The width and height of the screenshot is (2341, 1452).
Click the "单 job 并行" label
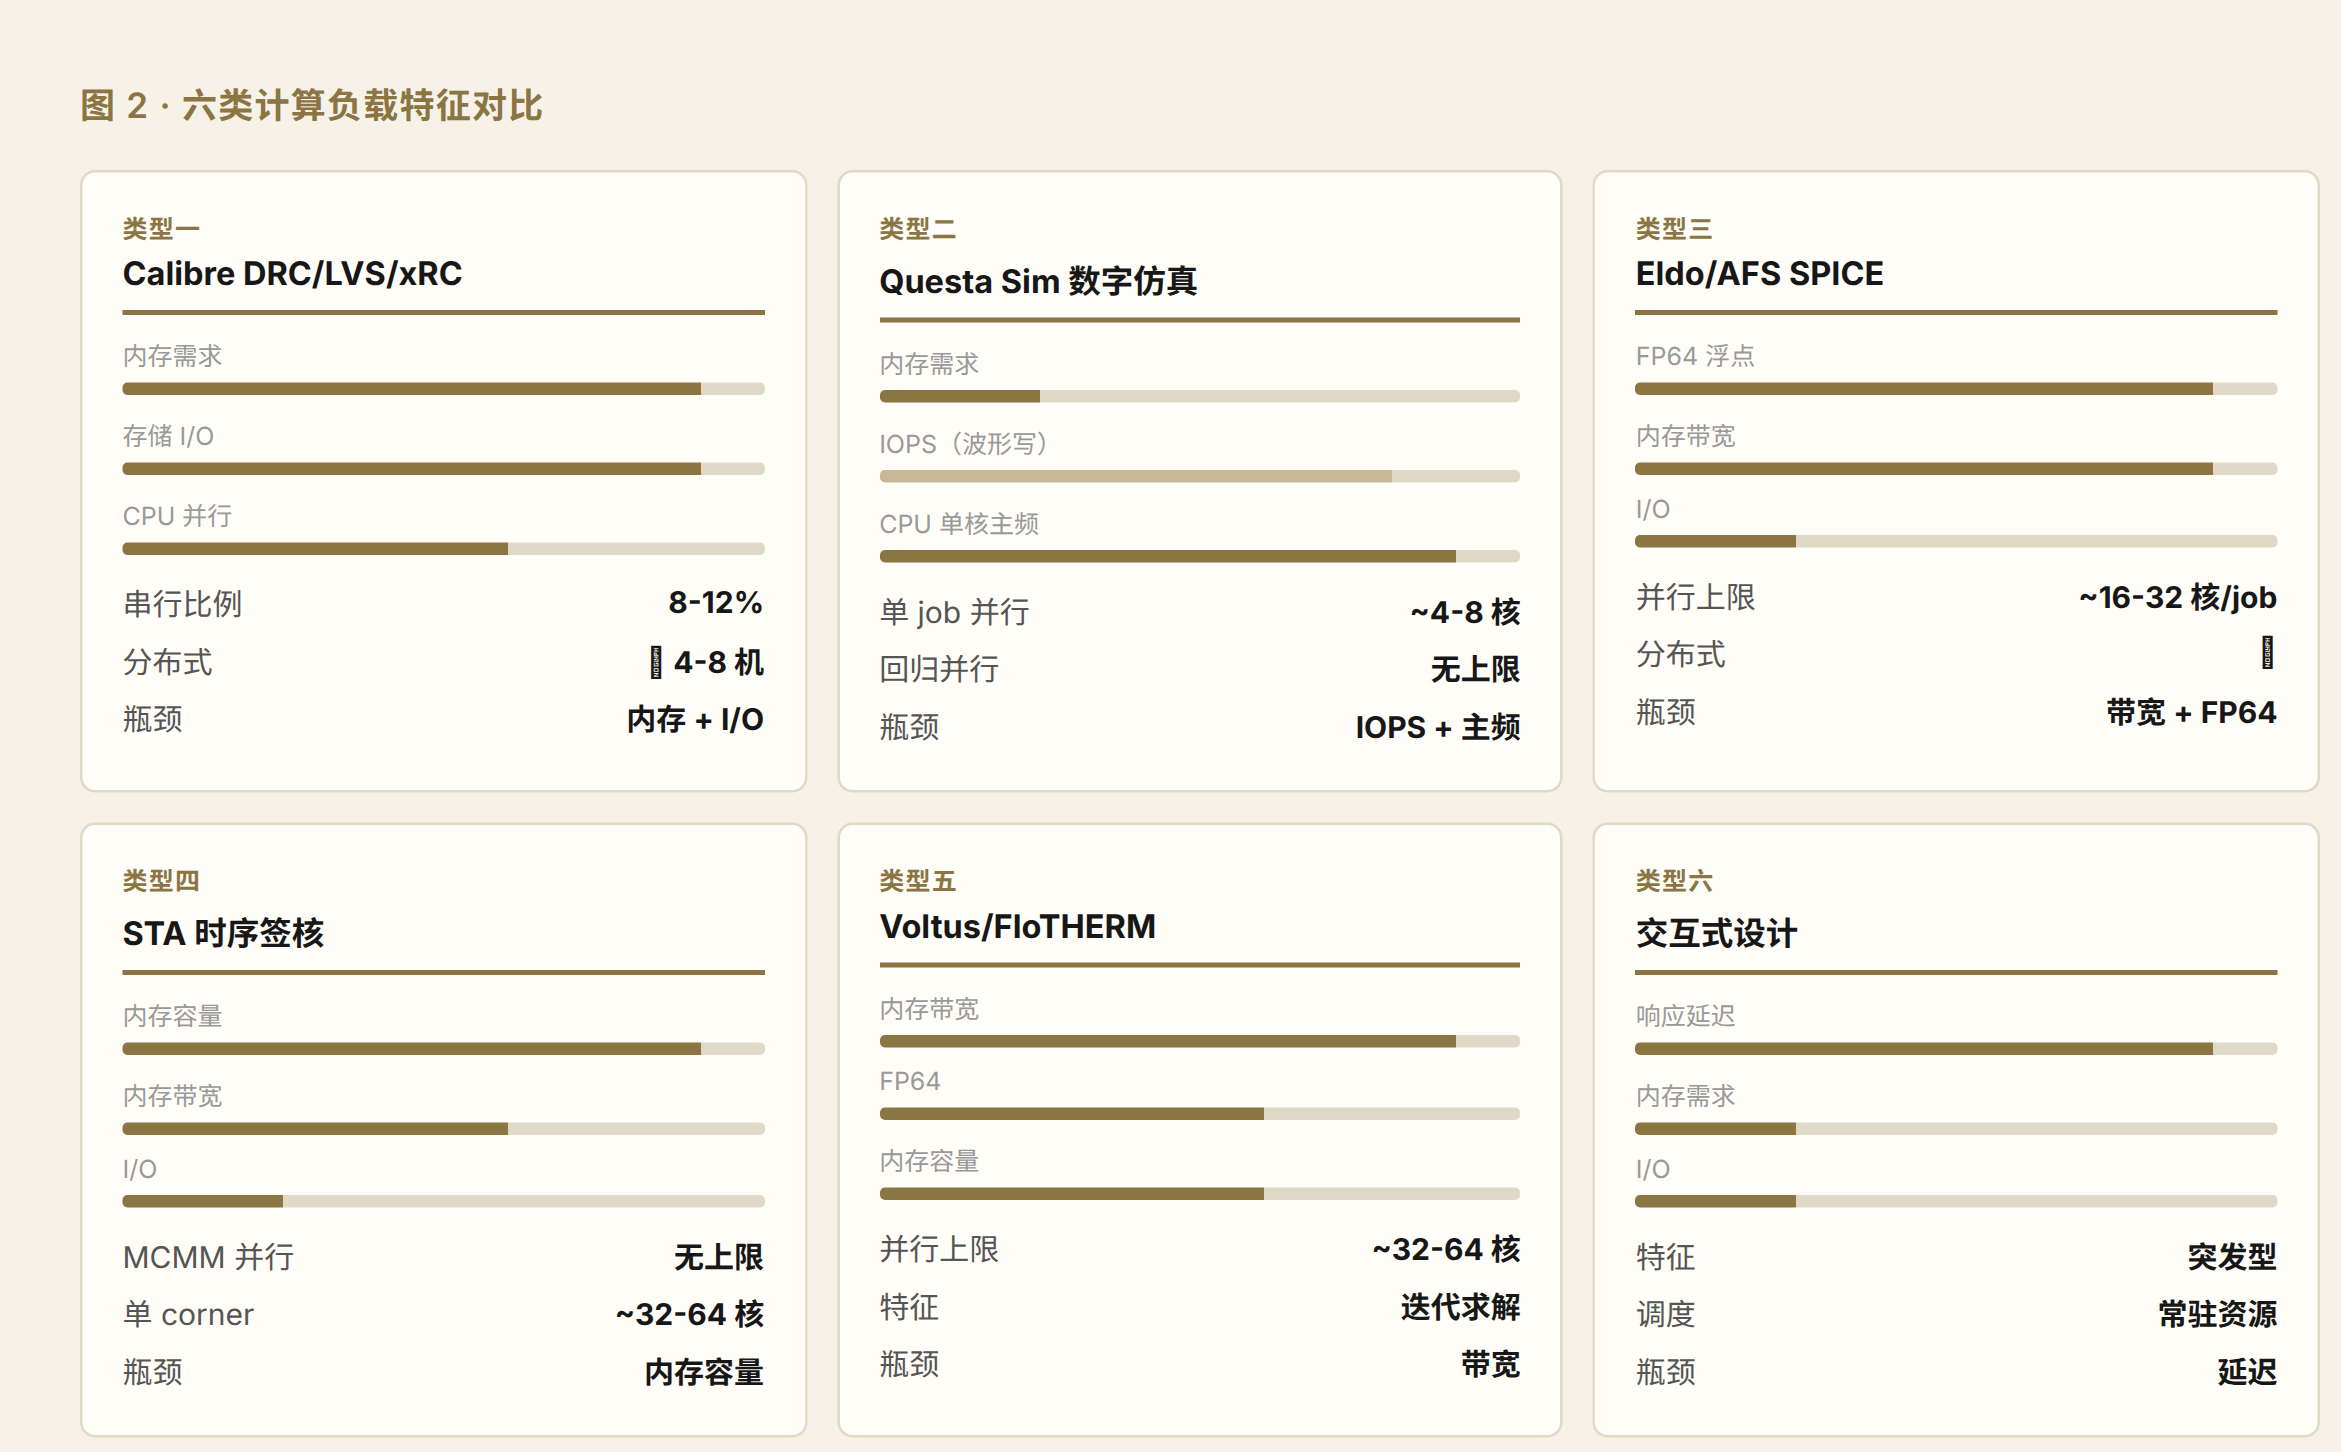[954, 612]
